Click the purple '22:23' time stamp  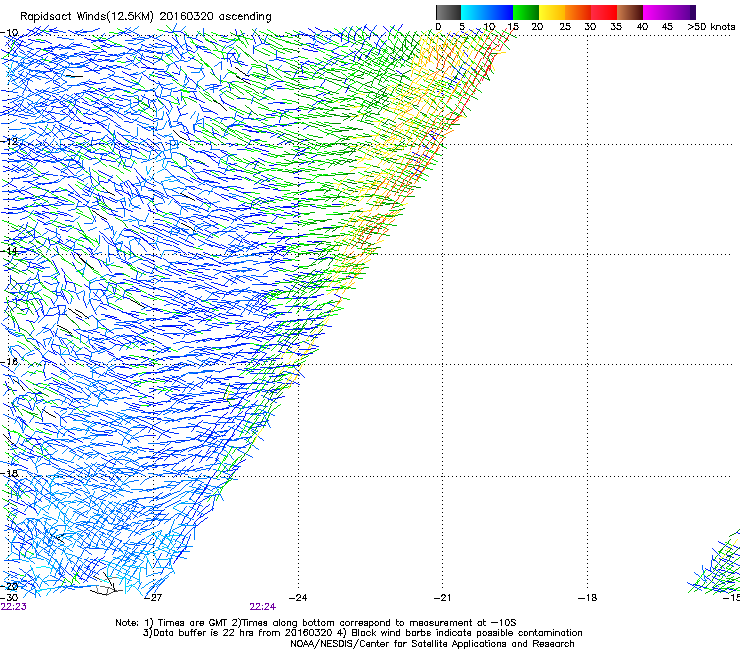tap(14, 607)
